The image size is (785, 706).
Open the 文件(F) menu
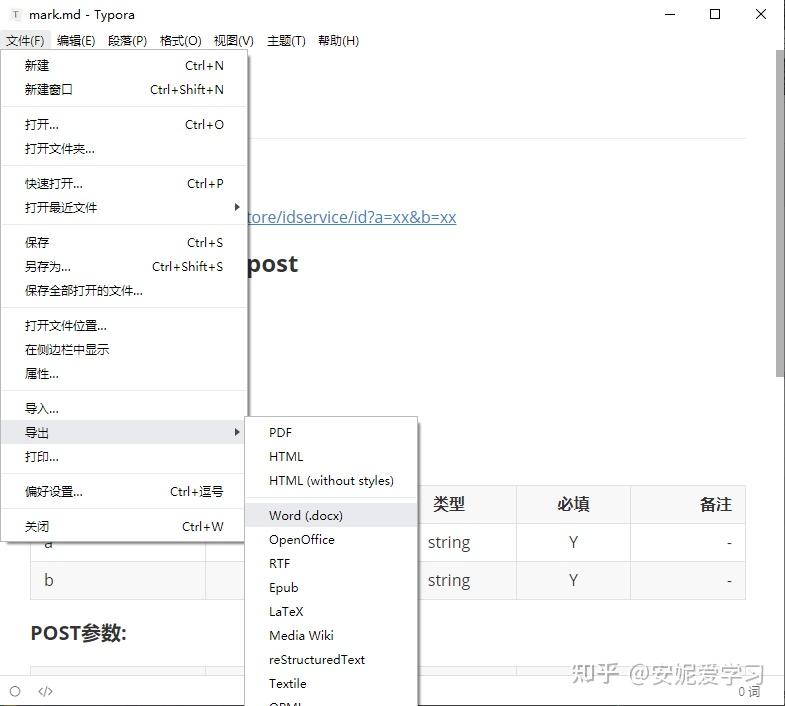[x=25, y=41]
